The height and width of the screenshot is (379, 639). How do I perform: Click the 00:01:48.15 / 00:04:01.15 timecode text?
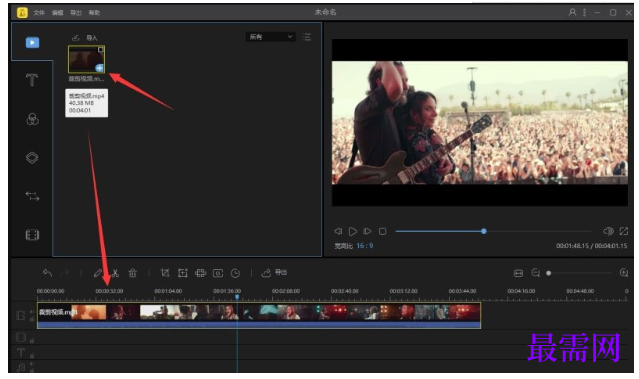[591, 246]
